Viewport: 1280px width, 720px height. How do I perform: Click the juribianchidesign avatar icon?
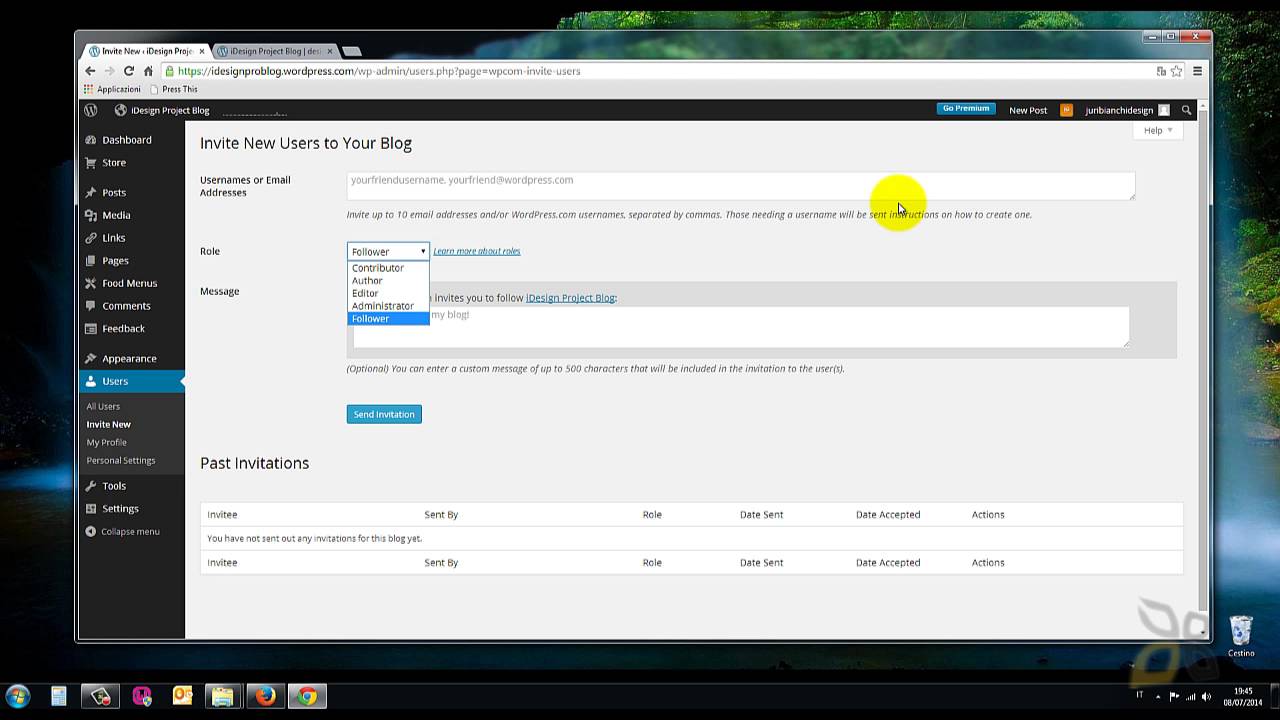[1163, 110]
